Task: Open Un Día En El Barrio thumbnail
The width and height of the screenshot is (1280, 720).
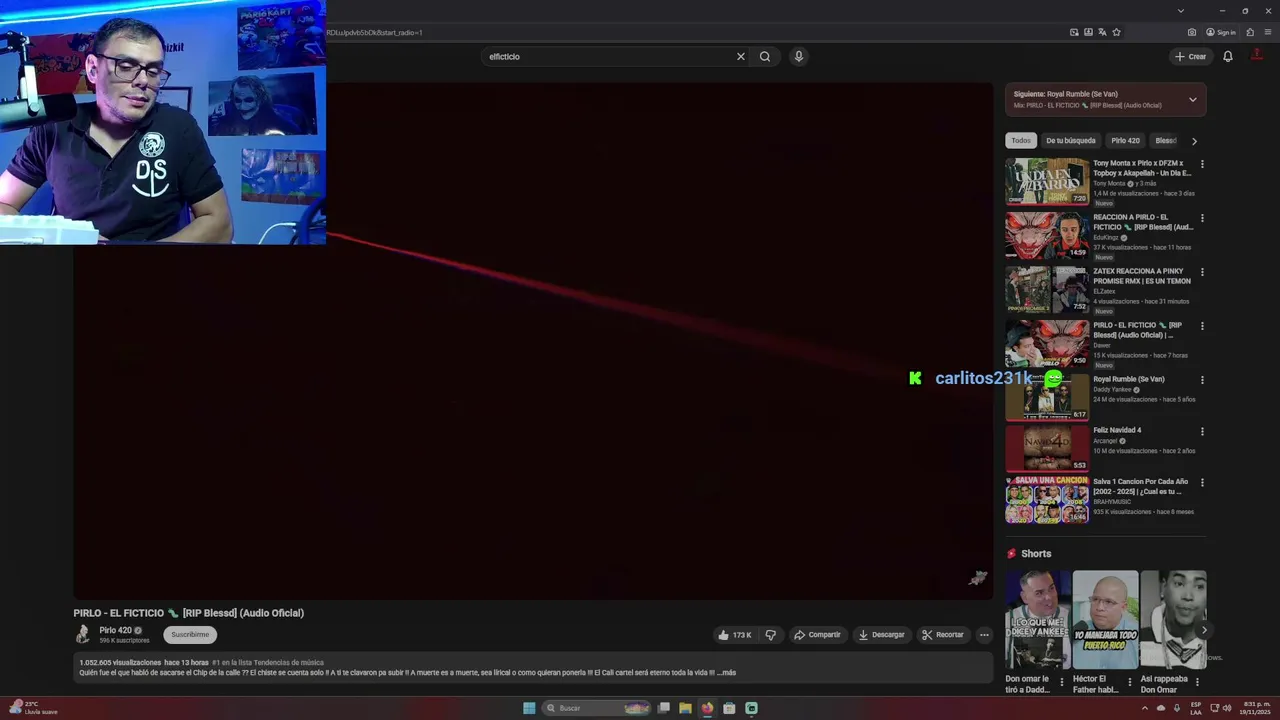Action: pos(1047,181)
